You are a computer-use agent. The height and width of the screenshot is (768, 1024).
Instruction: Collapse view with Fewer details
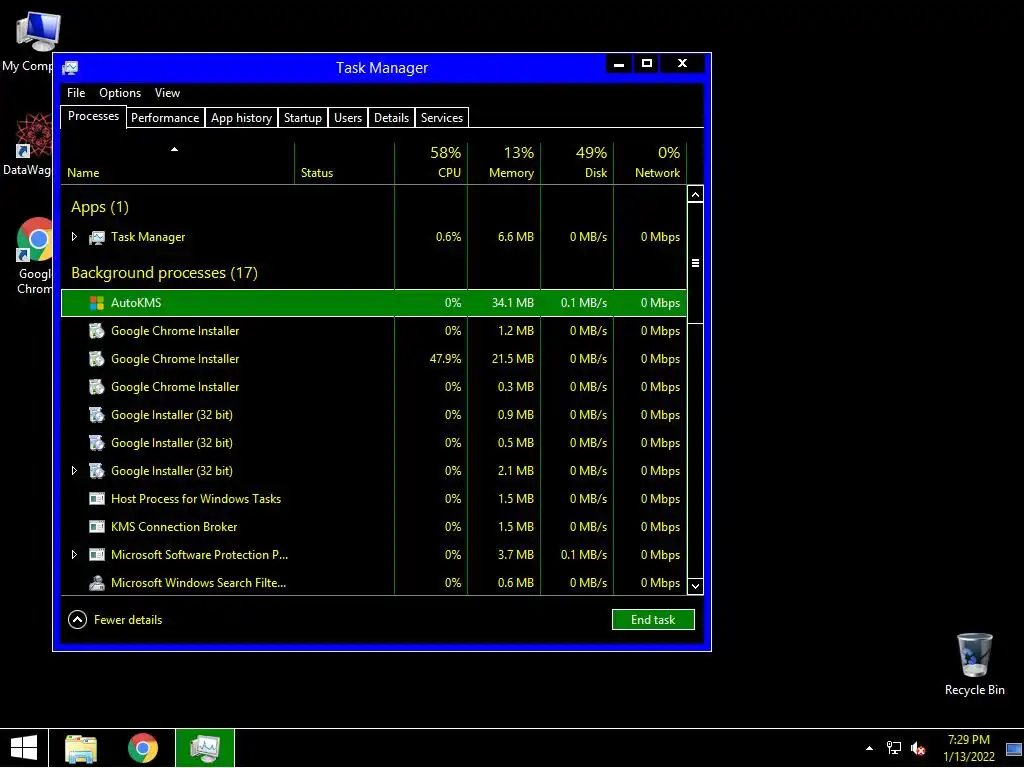coord(115,620)
